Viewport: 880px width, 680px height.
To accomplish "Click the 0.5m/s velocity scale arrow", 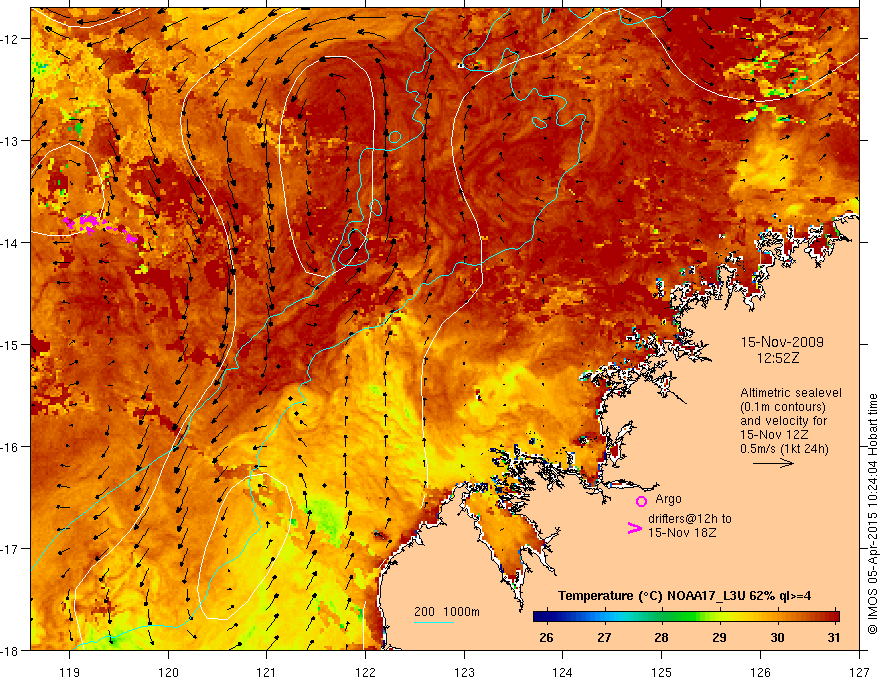I will coord(773,463).
